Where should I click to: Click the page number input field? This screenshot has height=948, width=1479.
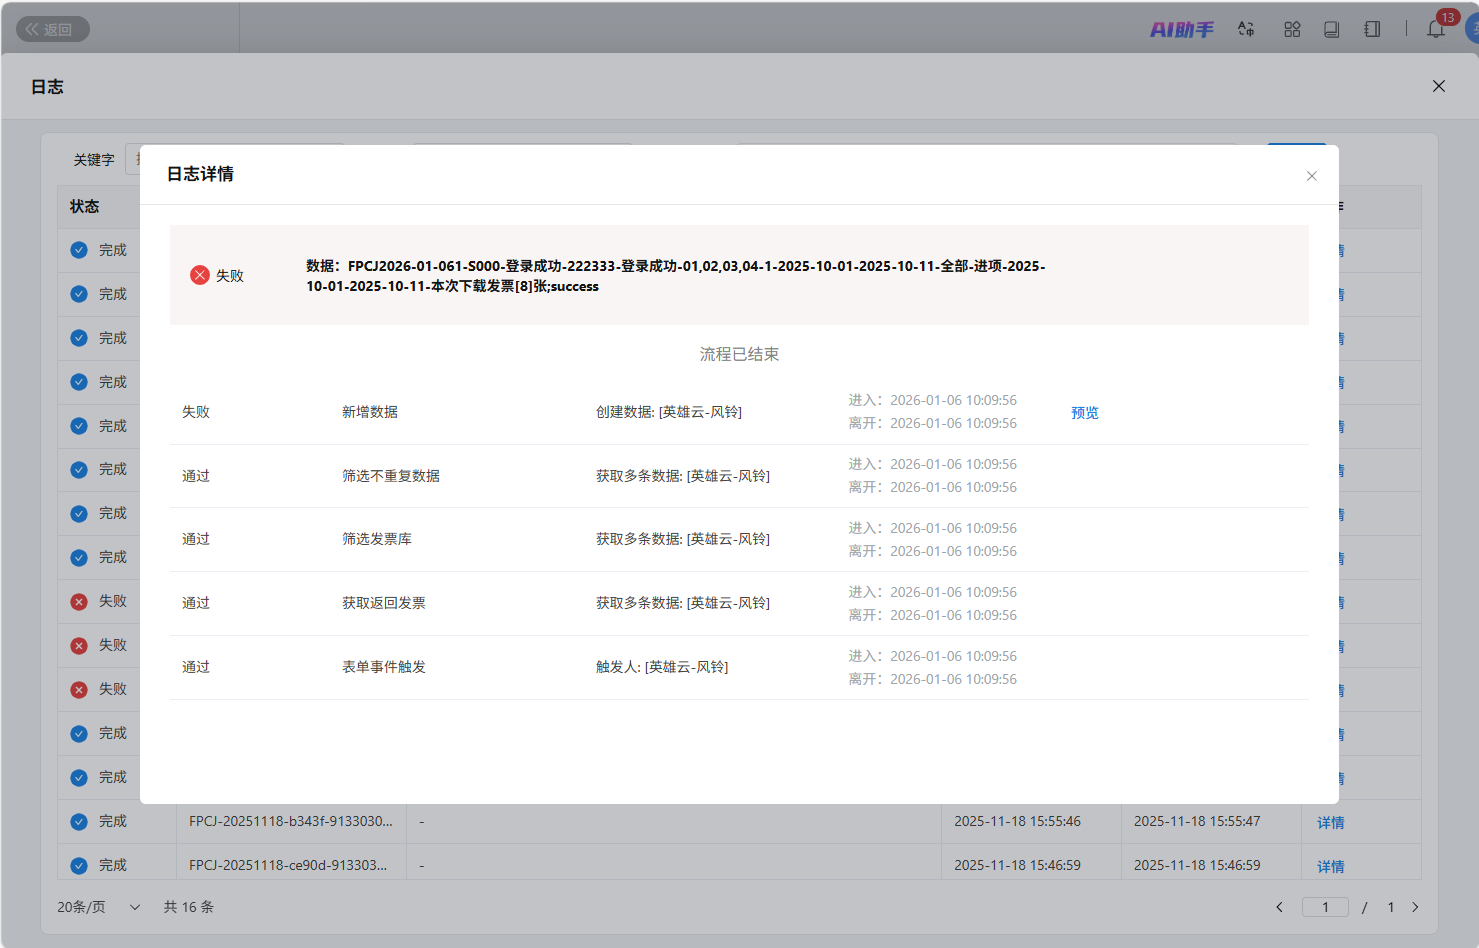click(1325, 907)
